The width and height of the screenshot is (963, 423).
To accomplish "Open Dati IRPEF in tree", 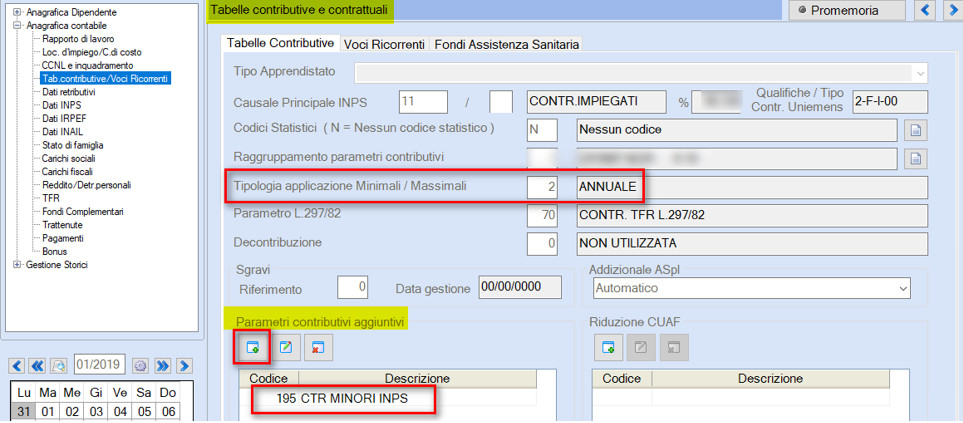I will click(64, 118).
